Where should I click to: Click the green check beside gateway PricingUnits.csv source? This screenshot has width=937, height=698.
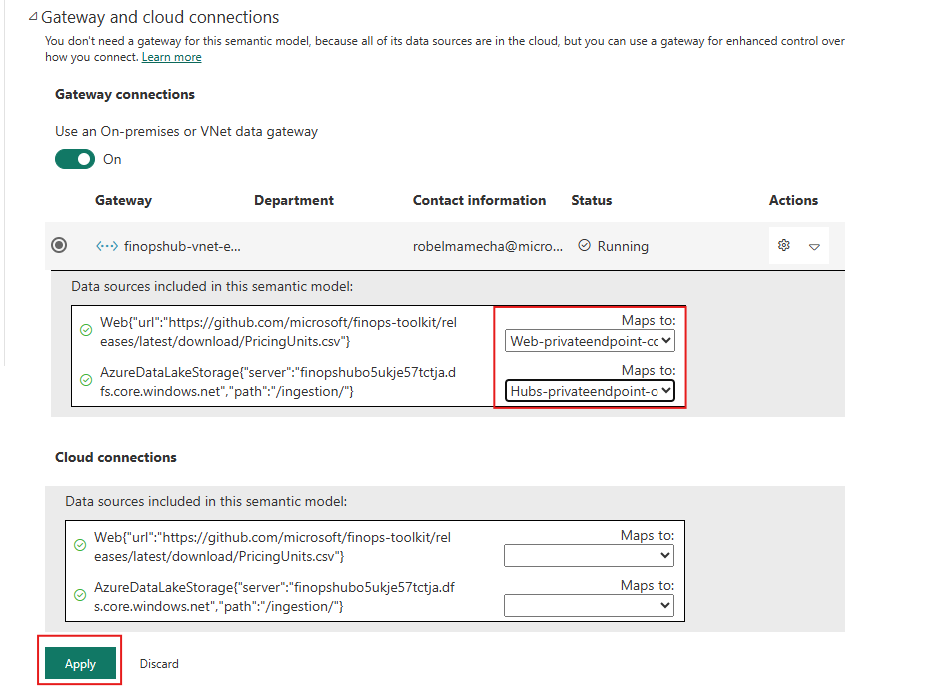pos(86,330)
